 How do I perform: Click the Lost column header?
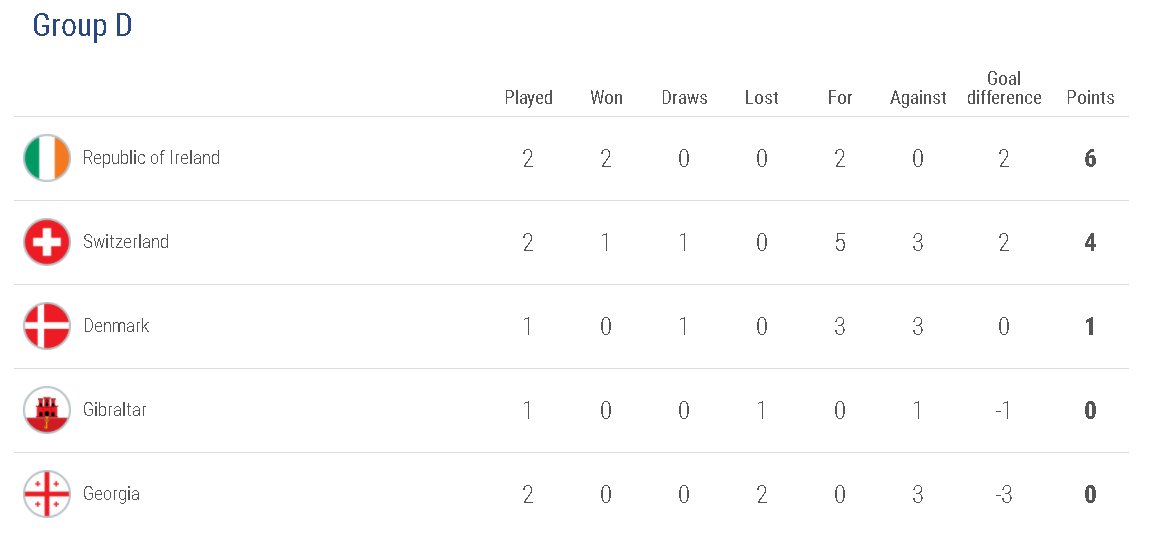tap(761, 98)
